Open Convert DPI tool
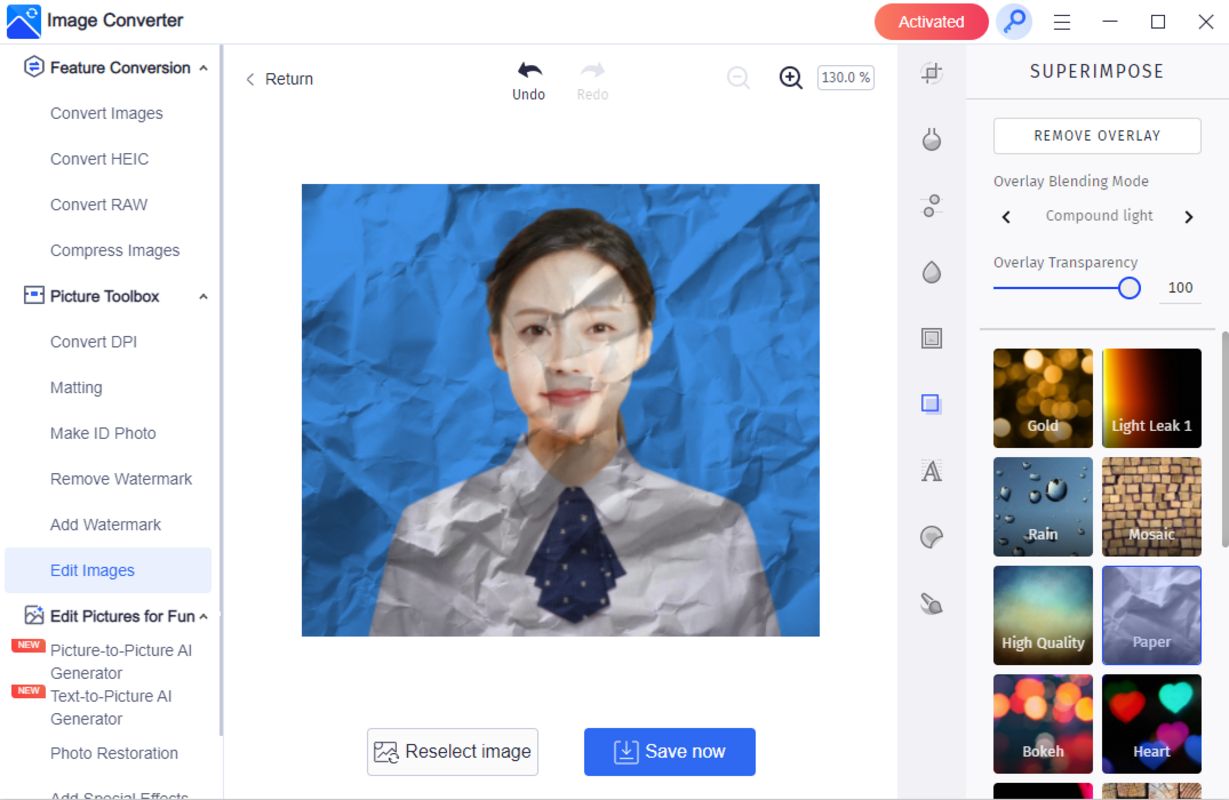The image size is (1229, 800). point(94,342)
